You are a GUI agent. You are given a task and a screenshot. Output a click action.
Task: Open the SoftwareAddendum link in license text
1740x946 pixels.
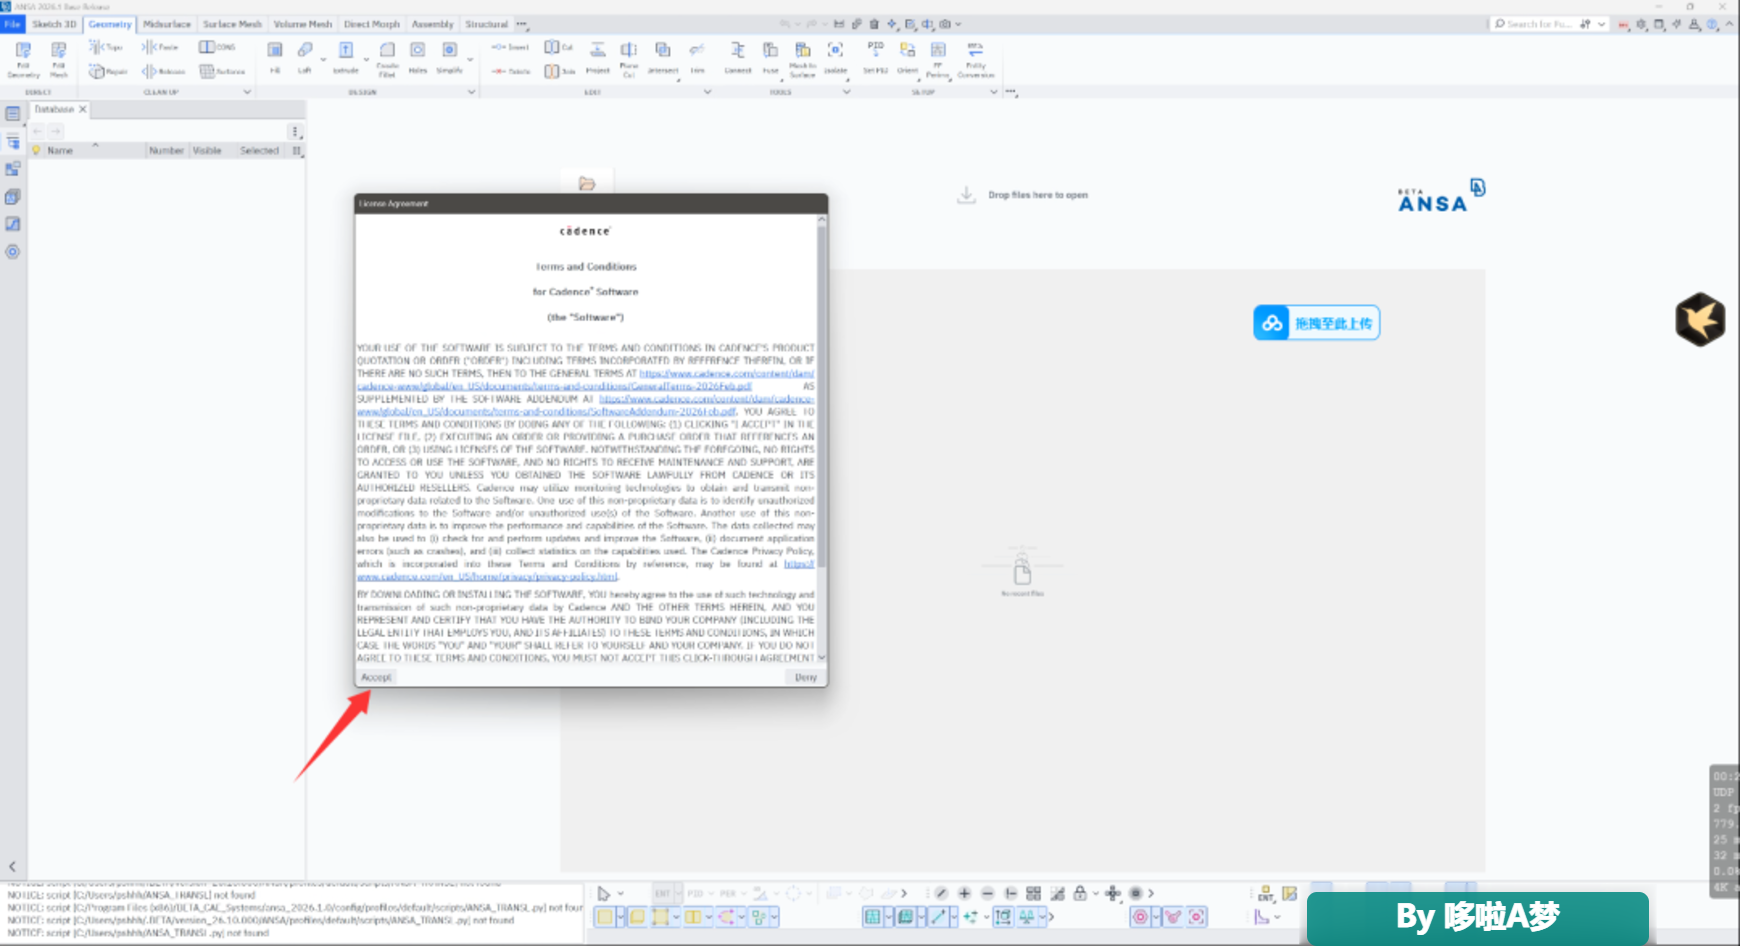[x=586, y=405]
